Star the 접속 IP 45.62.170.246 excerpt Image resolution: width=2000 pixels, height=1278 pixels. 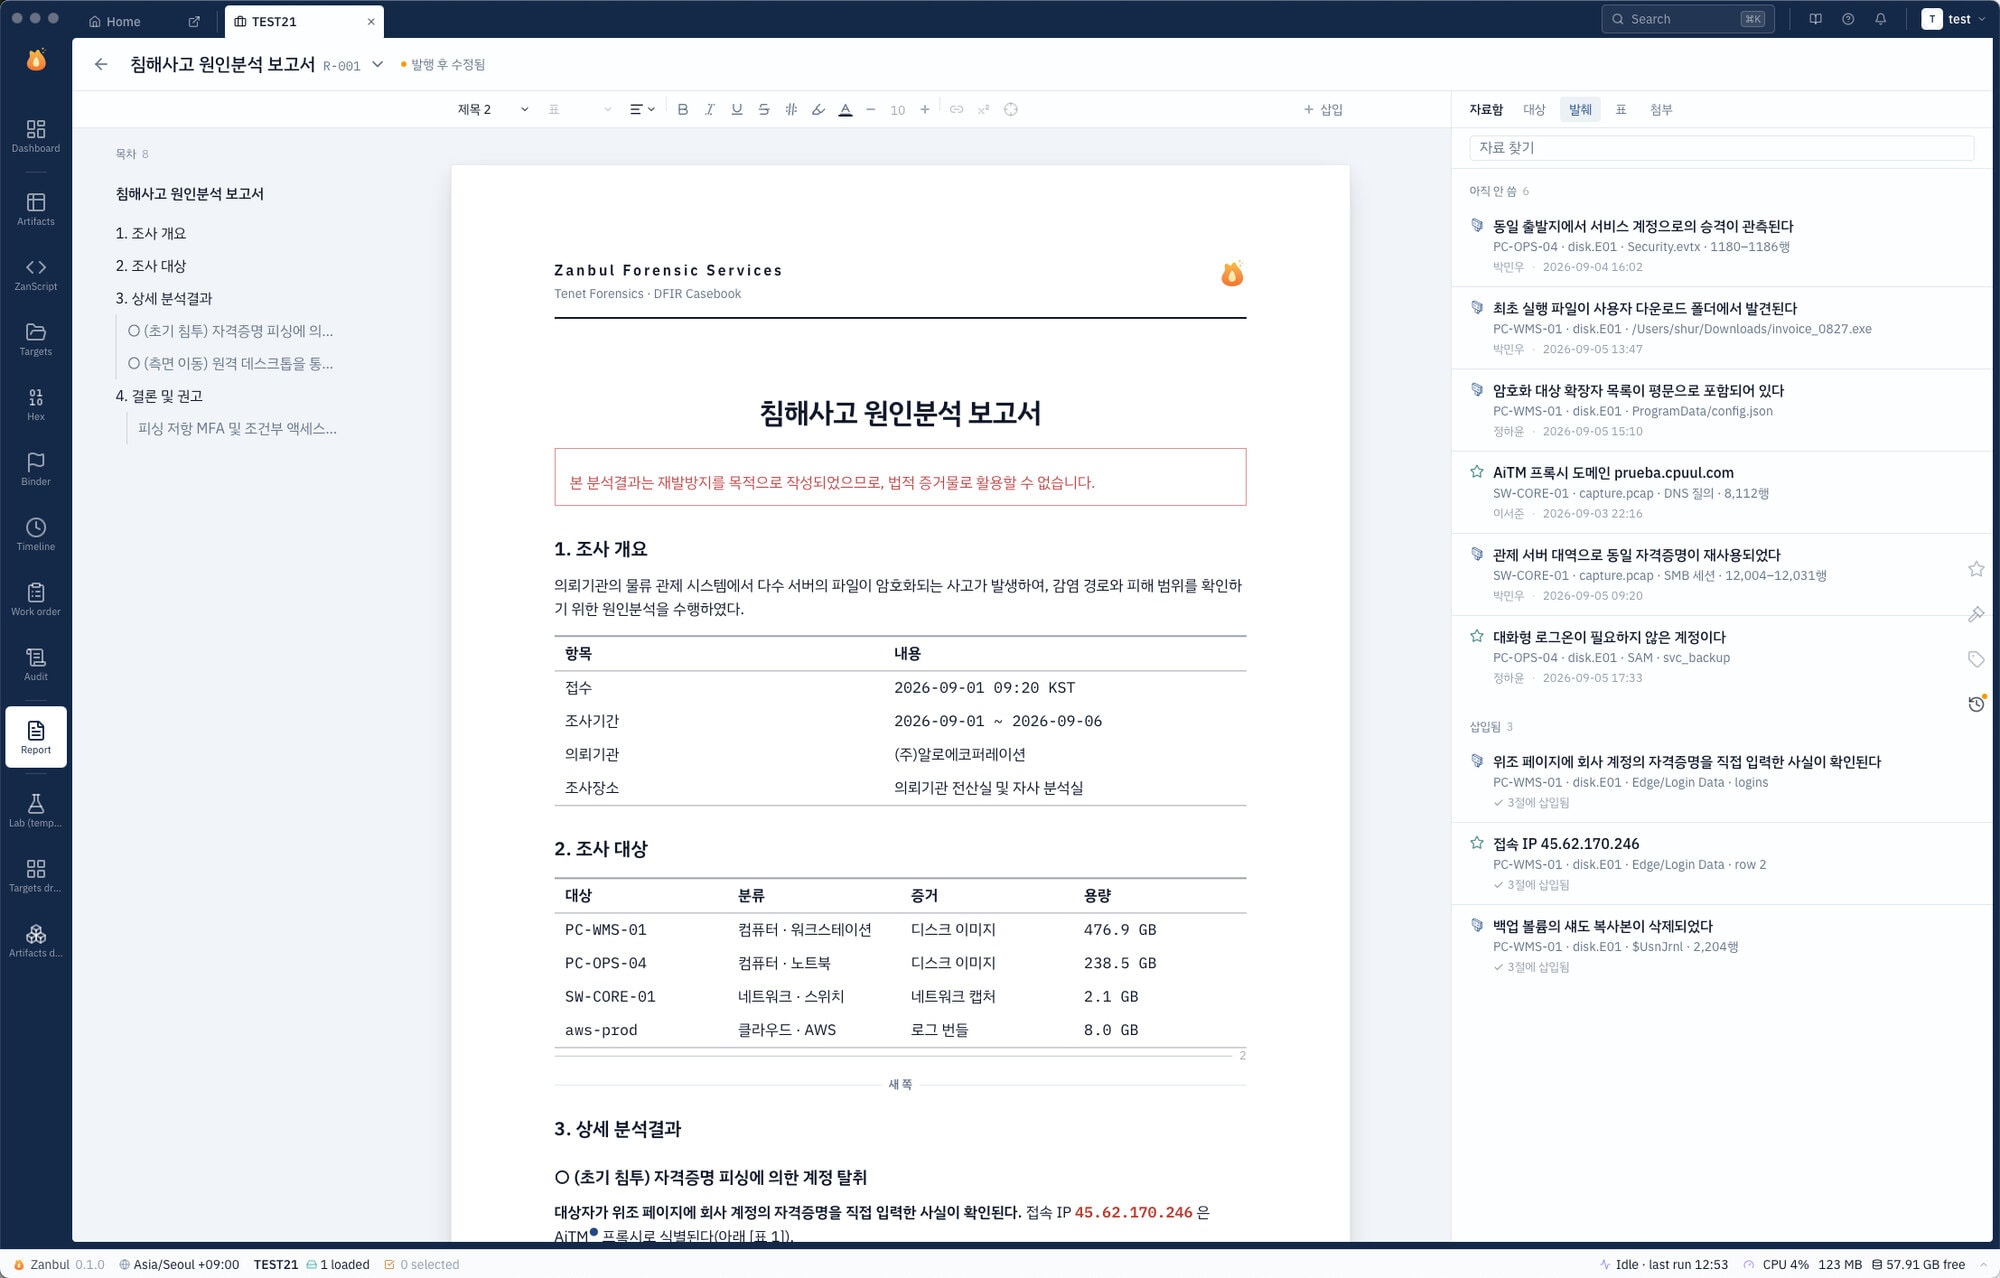pos(1477,843)
